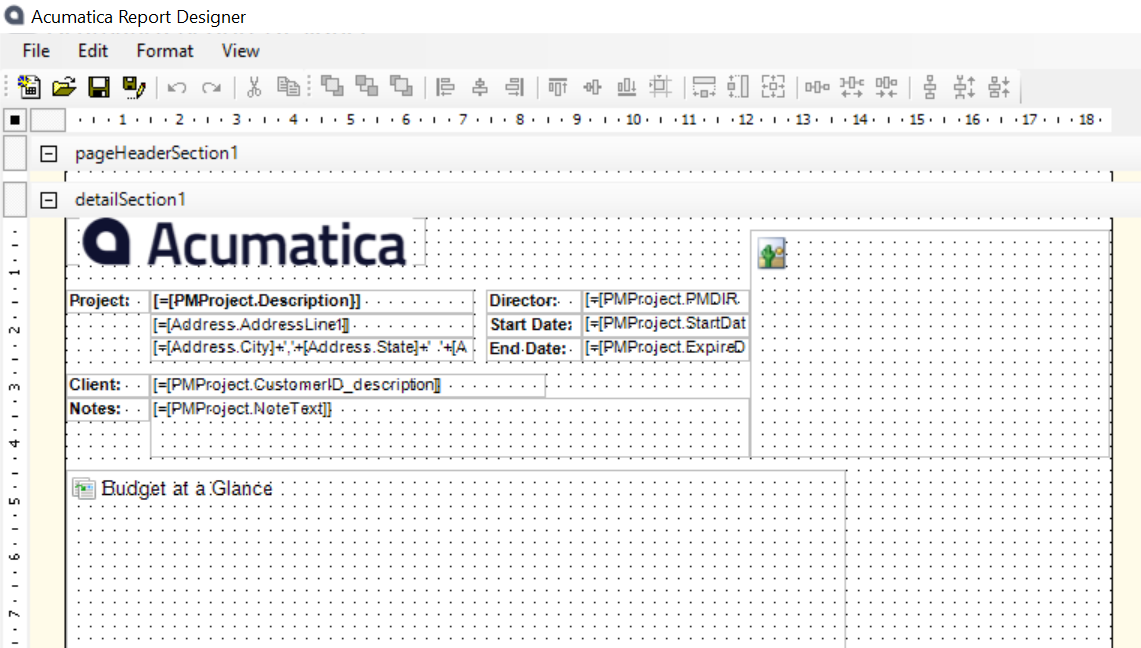Viewport: 1141px width, 648px height.
Task: Select the PMProject.NoteText field
Action: pyautogui.click(x=450, y=428)
